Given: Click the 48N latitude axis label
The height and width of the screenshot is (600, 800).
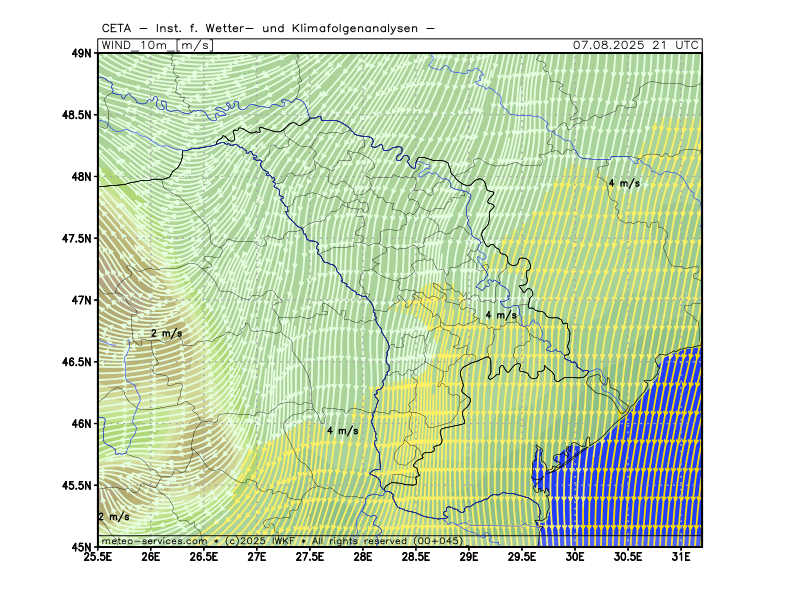Looking at the screenshot, I should point(81,177).
